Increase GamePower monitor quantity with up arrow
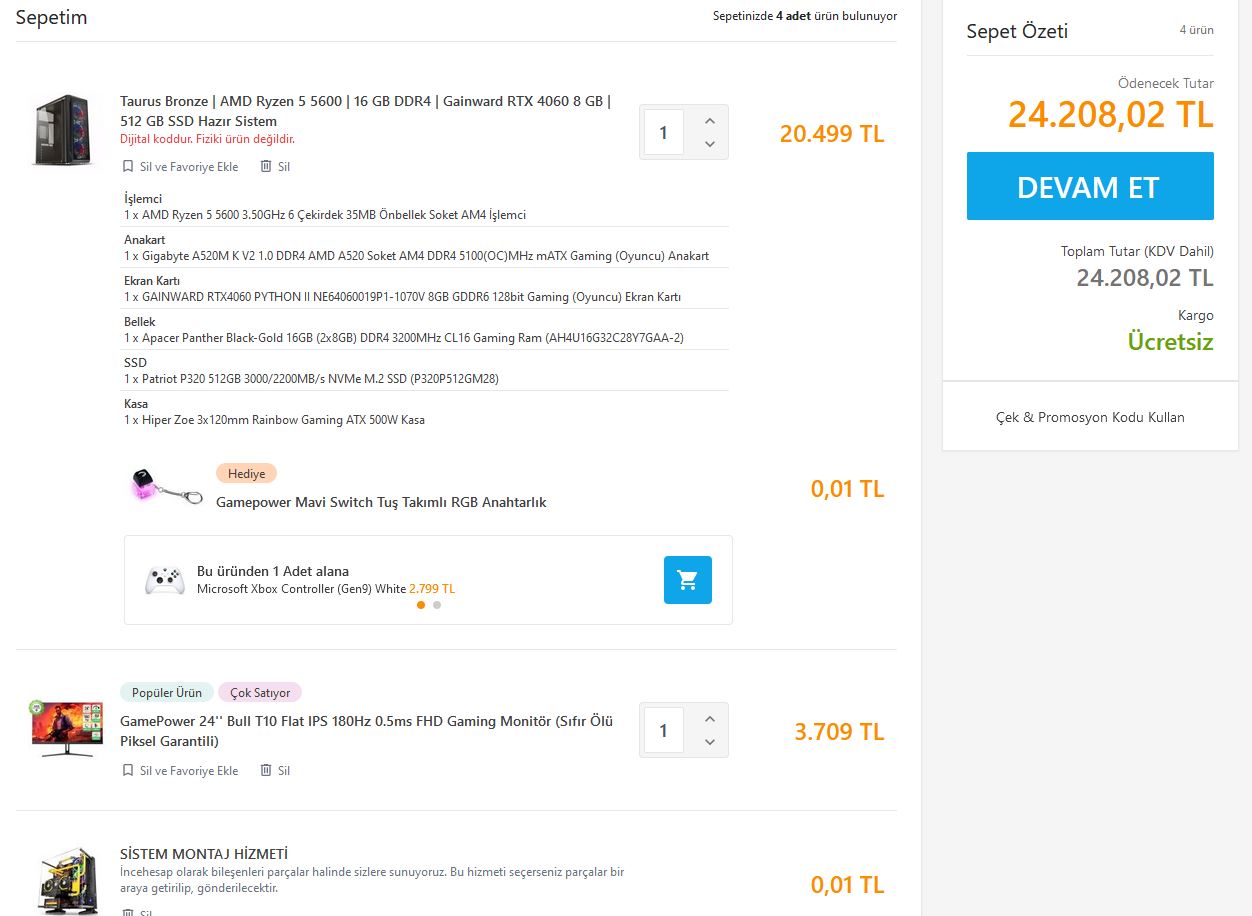Screen dimensions: 1252x916 [710, 719]
